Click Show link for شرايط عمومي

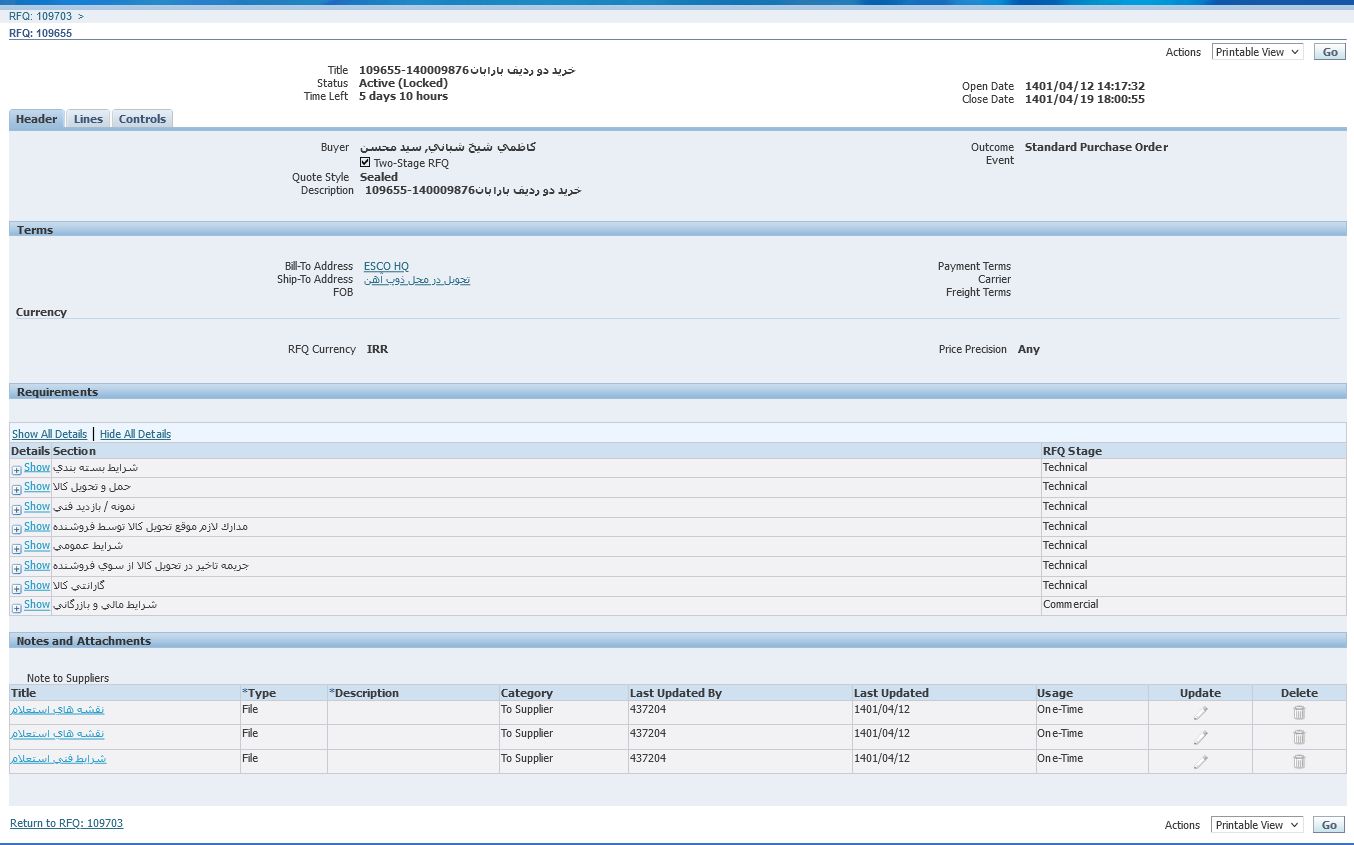[37, 545]
